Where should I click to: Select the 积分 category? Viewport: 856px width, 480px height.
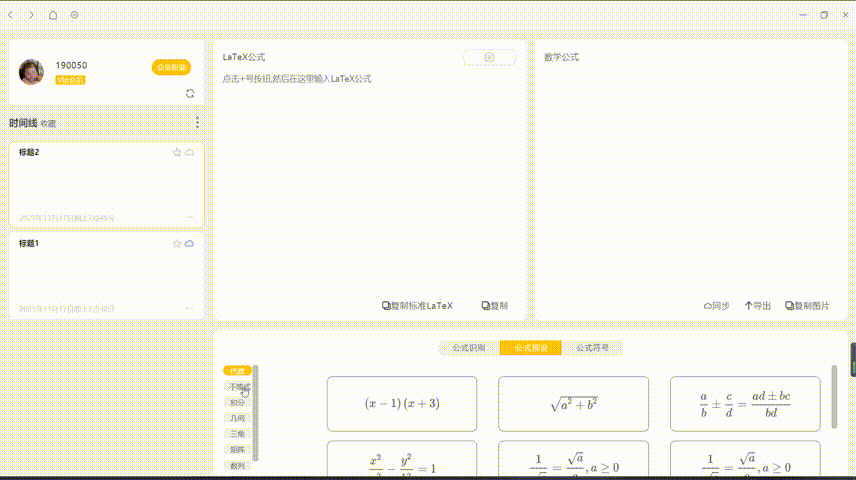click(237, 402)
